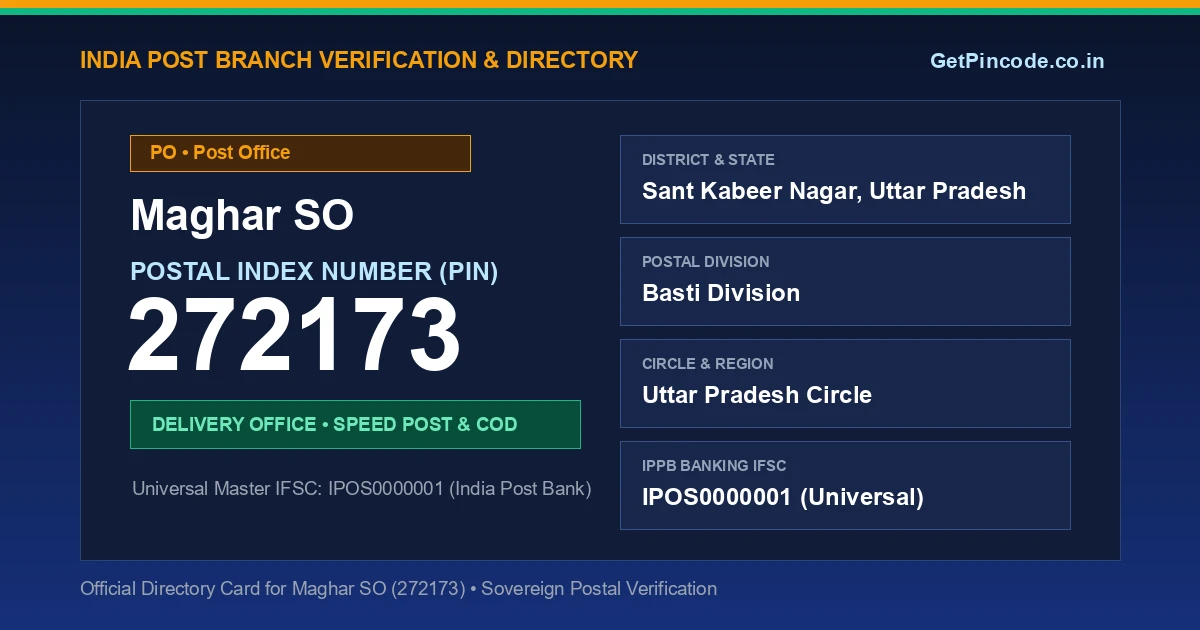
Task: Select the large PIN 272173
Action: pos(294,337)
